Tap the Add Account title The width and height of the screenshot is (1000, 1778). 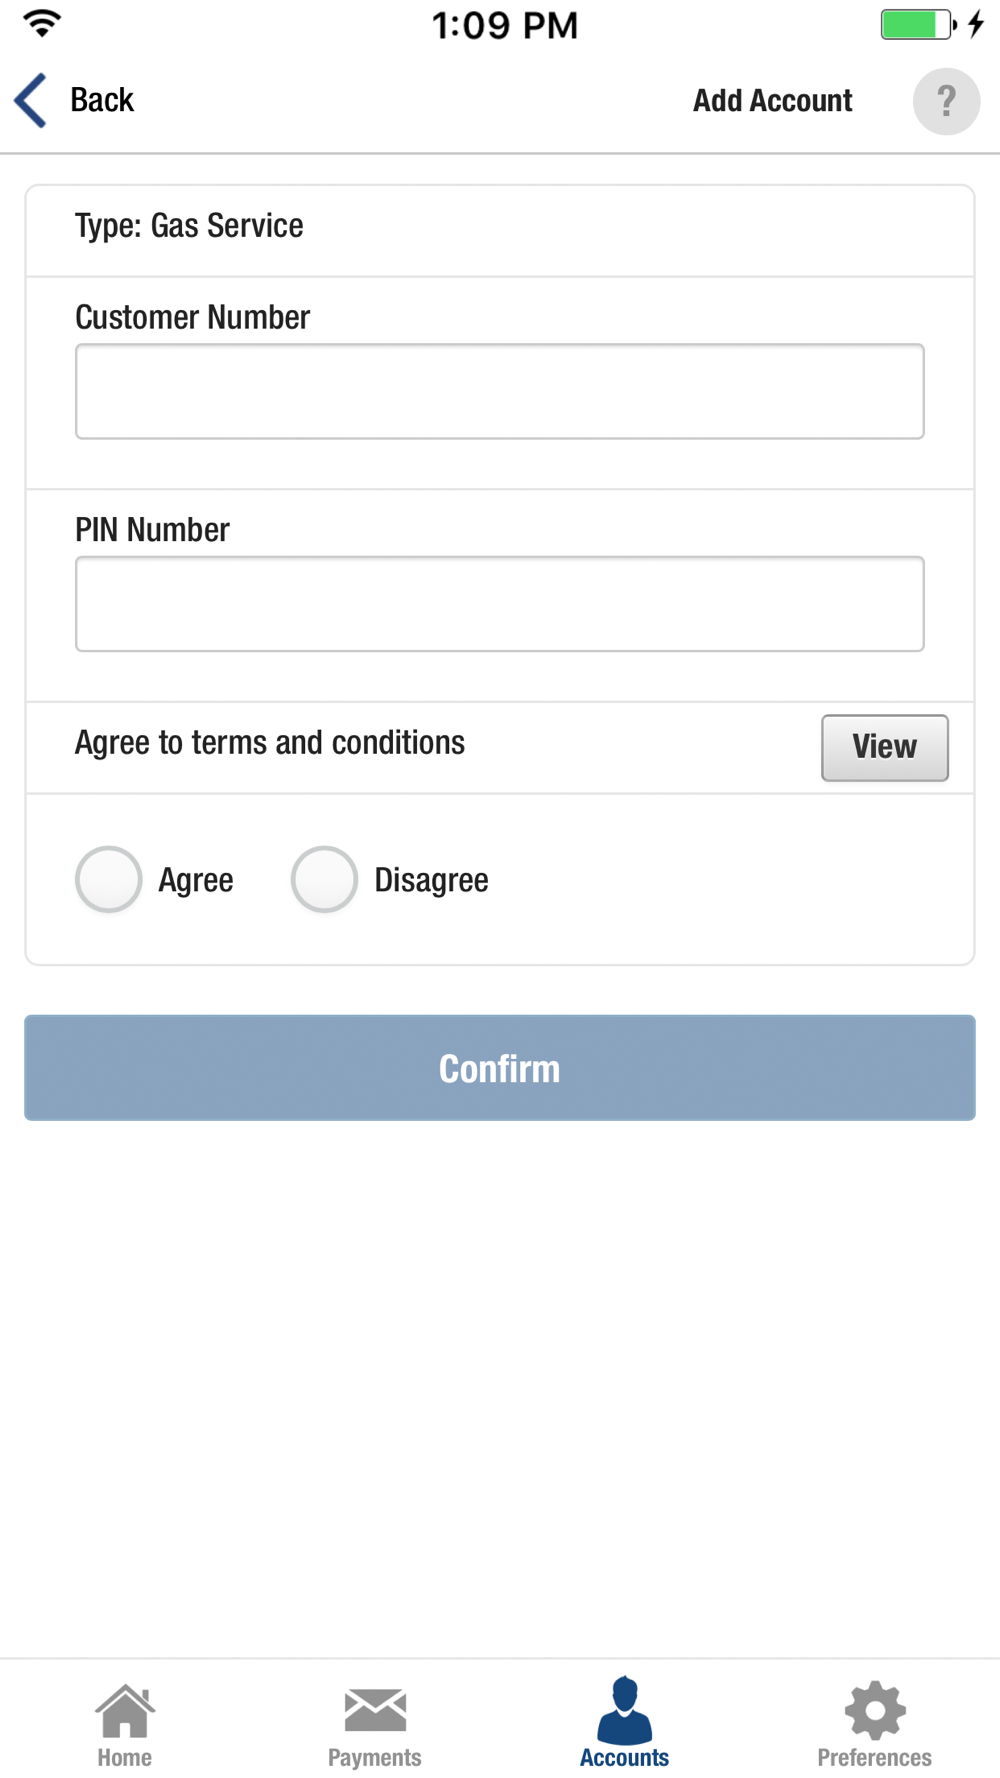click(x=773, y=100)
